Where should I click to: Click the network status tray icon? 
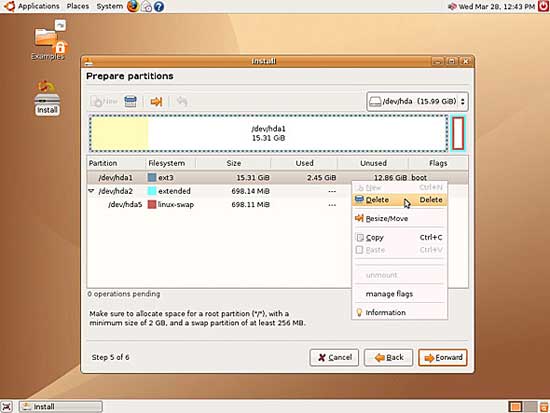[x=452, y=7]
